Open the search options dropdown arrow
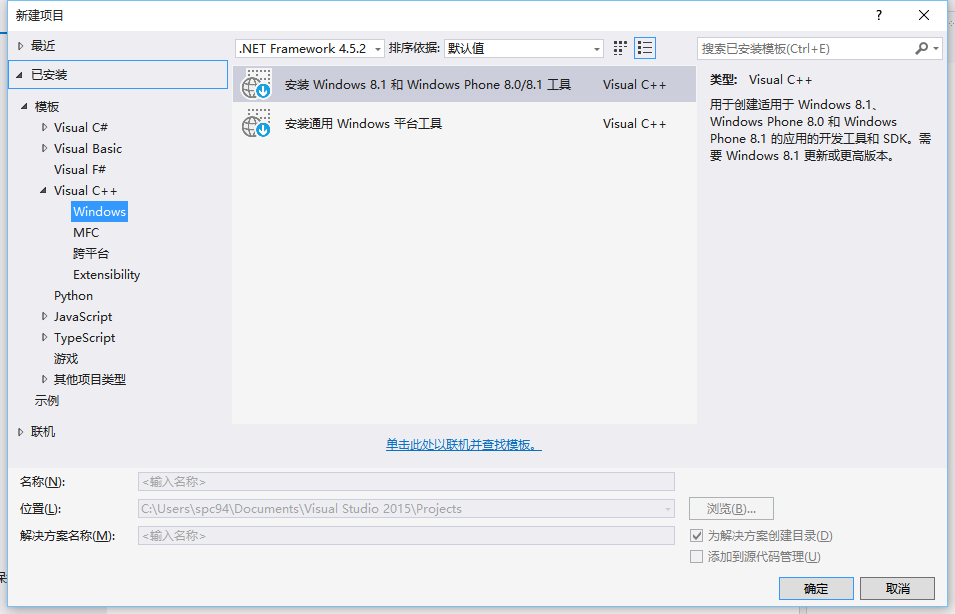955x614 pixels. pyautogui.click(x=936, y=48)
